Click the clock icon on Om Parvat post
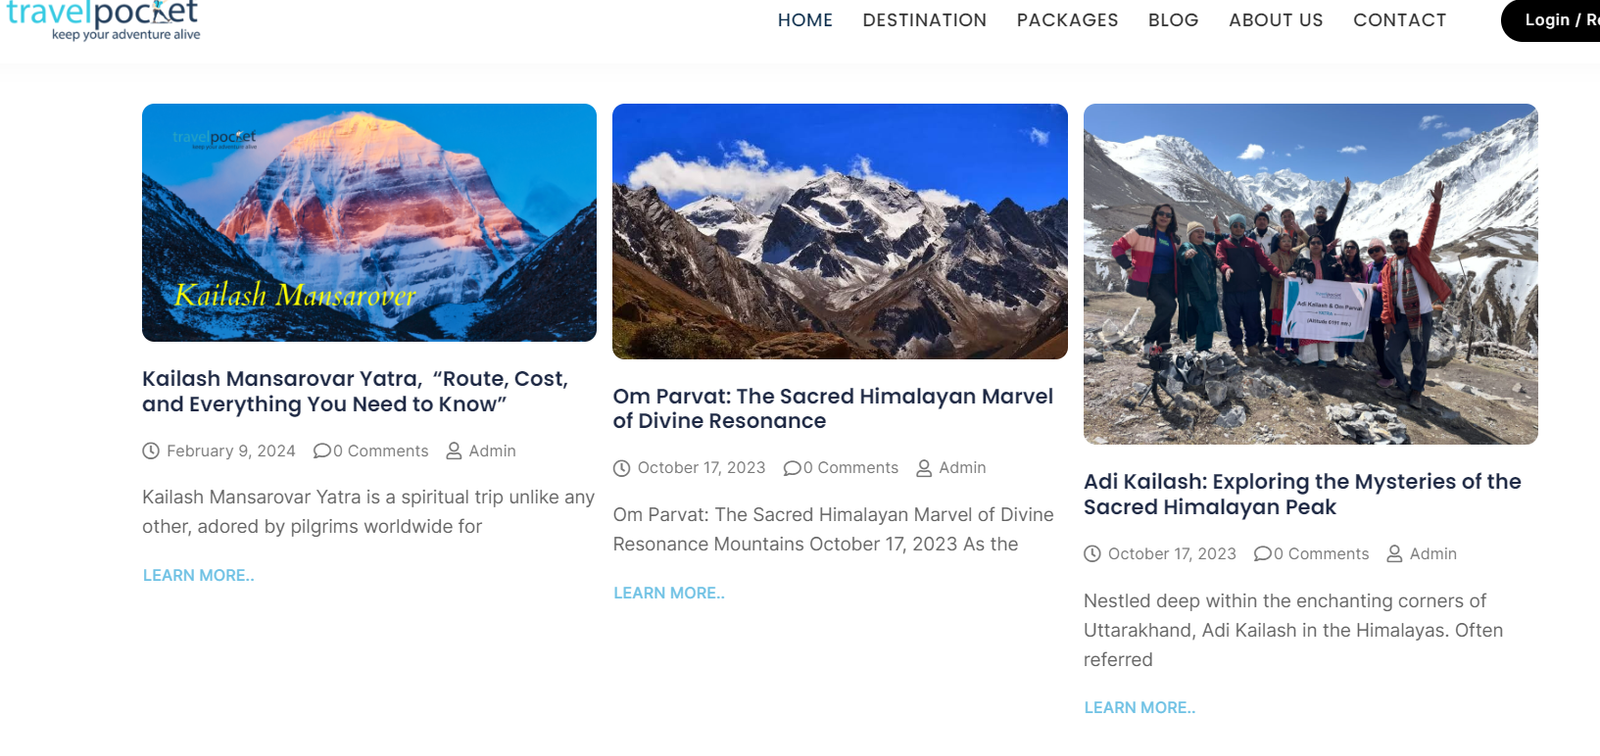 [622, 468]
